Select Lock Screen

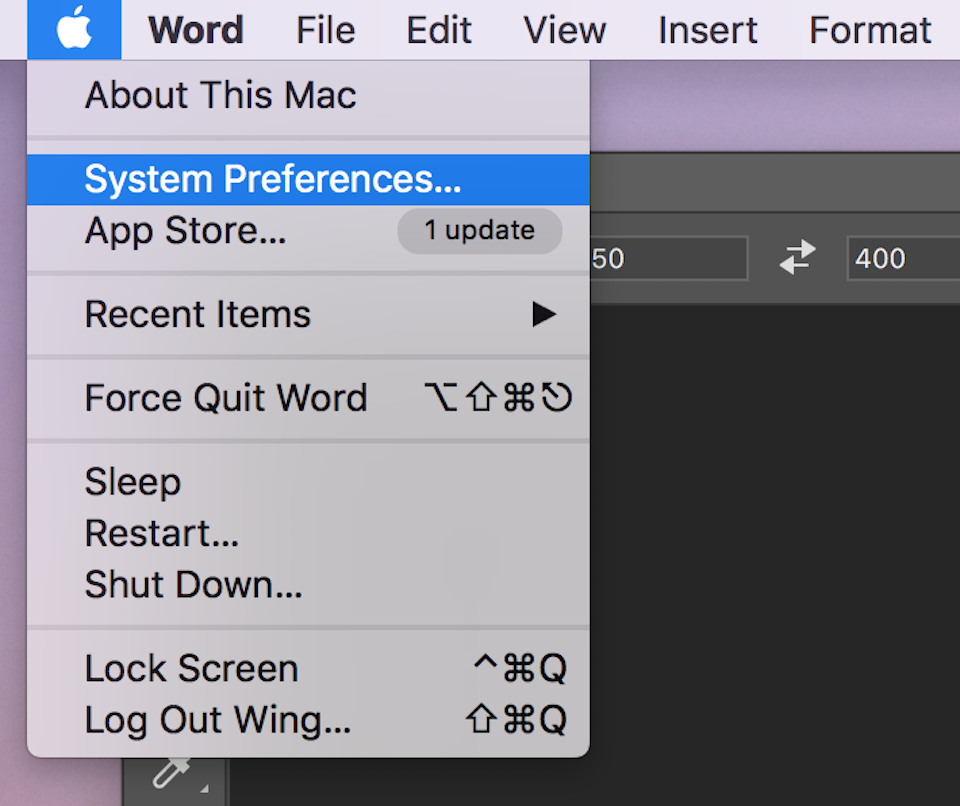(x=191, y=668)
